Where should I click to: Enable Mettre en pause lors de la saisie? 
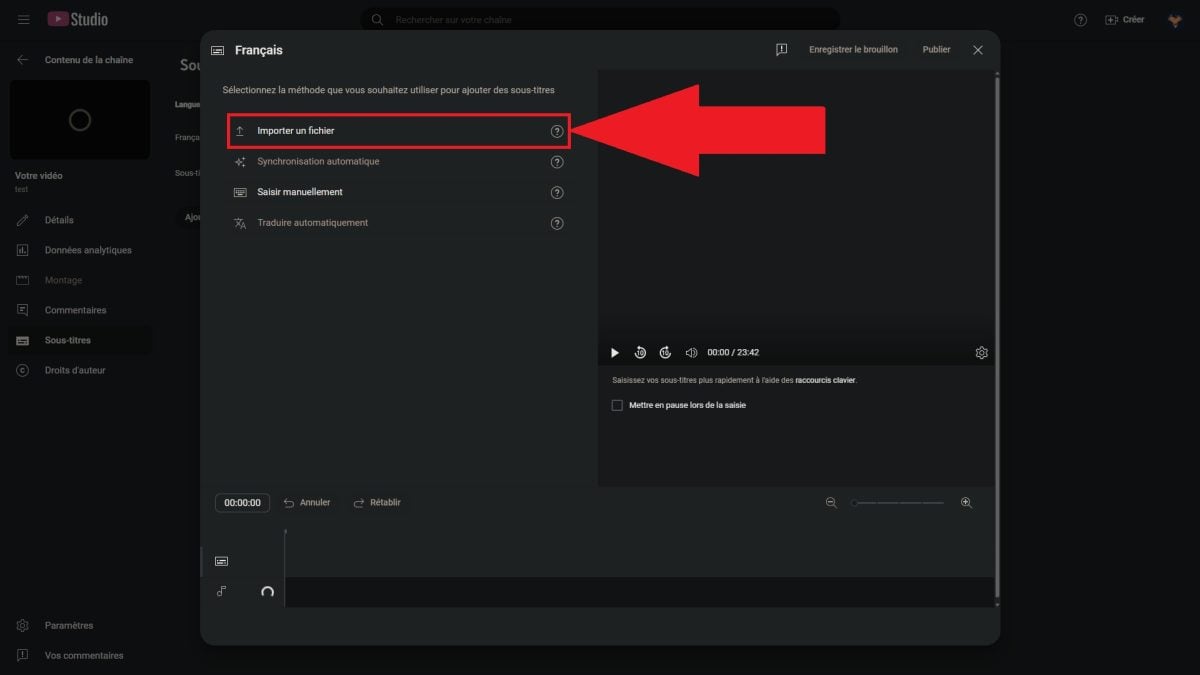(x=617, y=405)
